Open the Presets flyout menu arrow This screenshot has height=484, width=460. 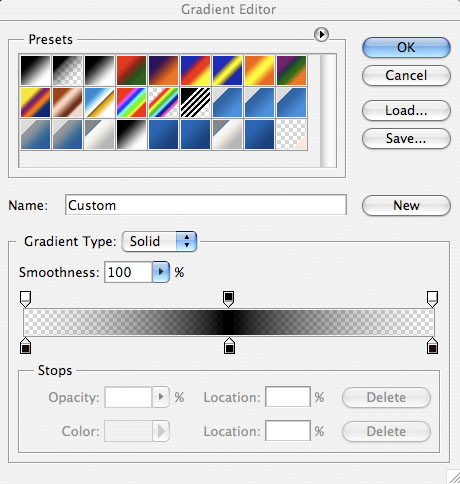pos(321,35)
